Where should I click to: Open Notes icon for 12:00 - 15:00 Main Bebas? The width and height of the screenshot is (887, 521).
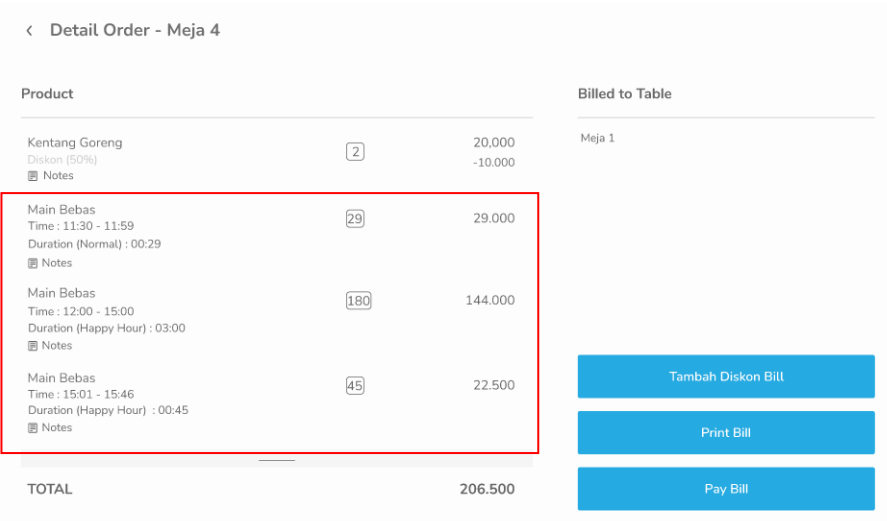(x=33, y=346)
